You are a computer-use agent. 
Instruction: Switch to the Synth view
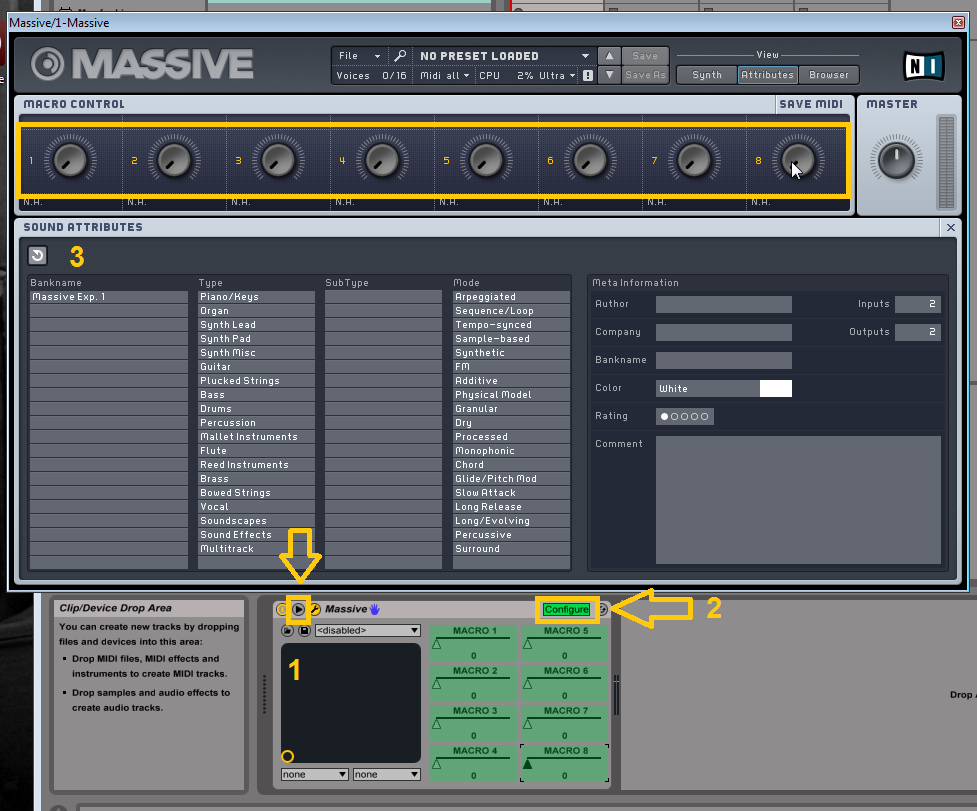point(707,75)
